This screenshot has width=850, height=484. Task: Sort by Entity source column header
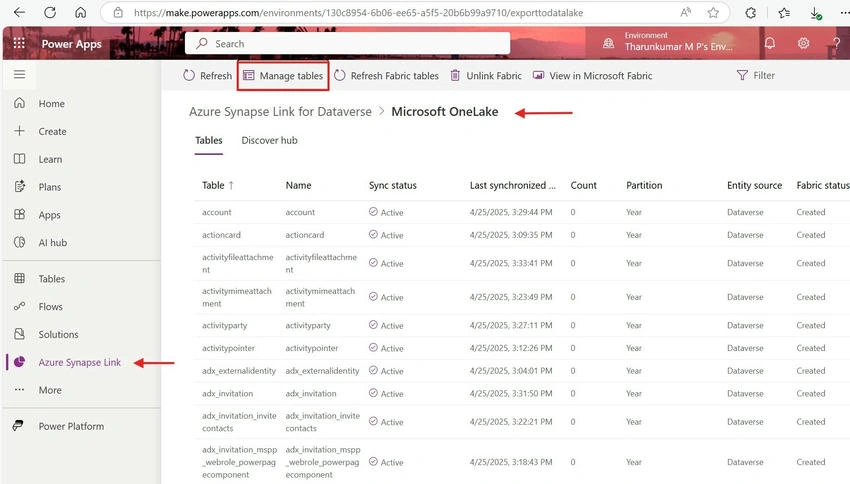point(754,185)
